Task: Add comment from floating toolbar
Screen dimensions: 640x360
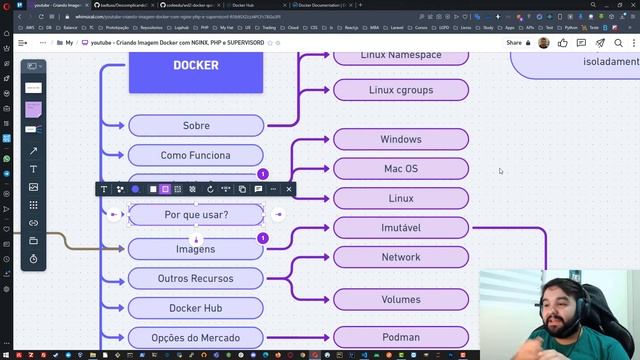Action: point(258,189)
